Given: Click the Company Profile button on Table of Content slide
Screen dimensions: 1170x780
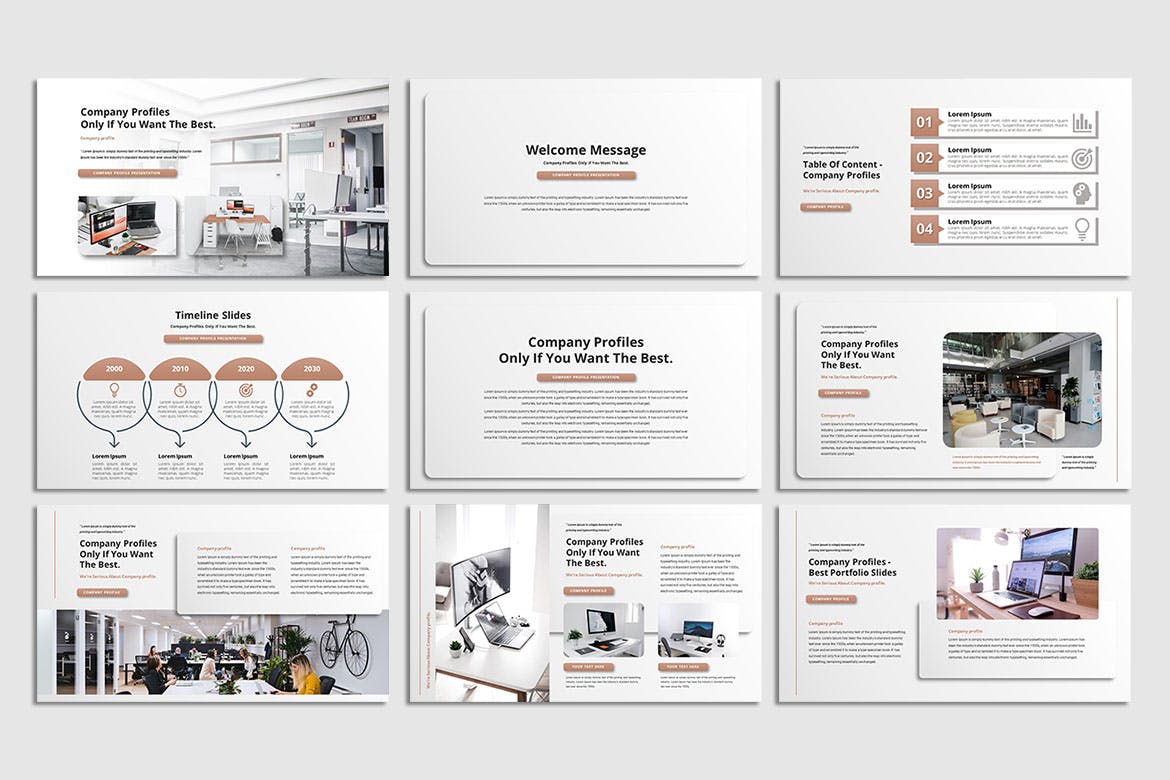Looking at the screenshot, I should pos(826,206).
